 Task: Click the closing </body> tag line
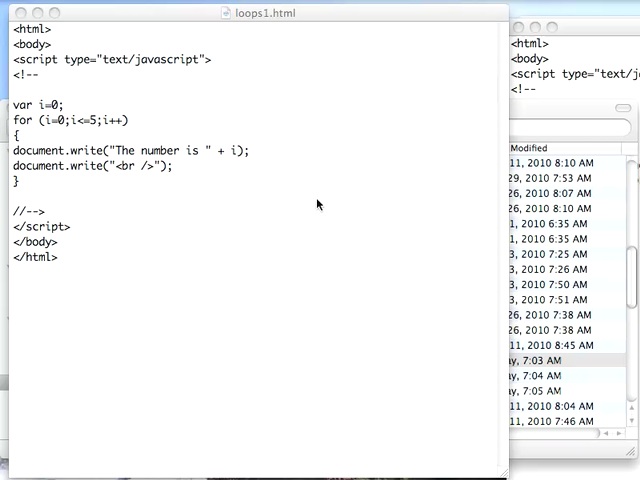35,242
